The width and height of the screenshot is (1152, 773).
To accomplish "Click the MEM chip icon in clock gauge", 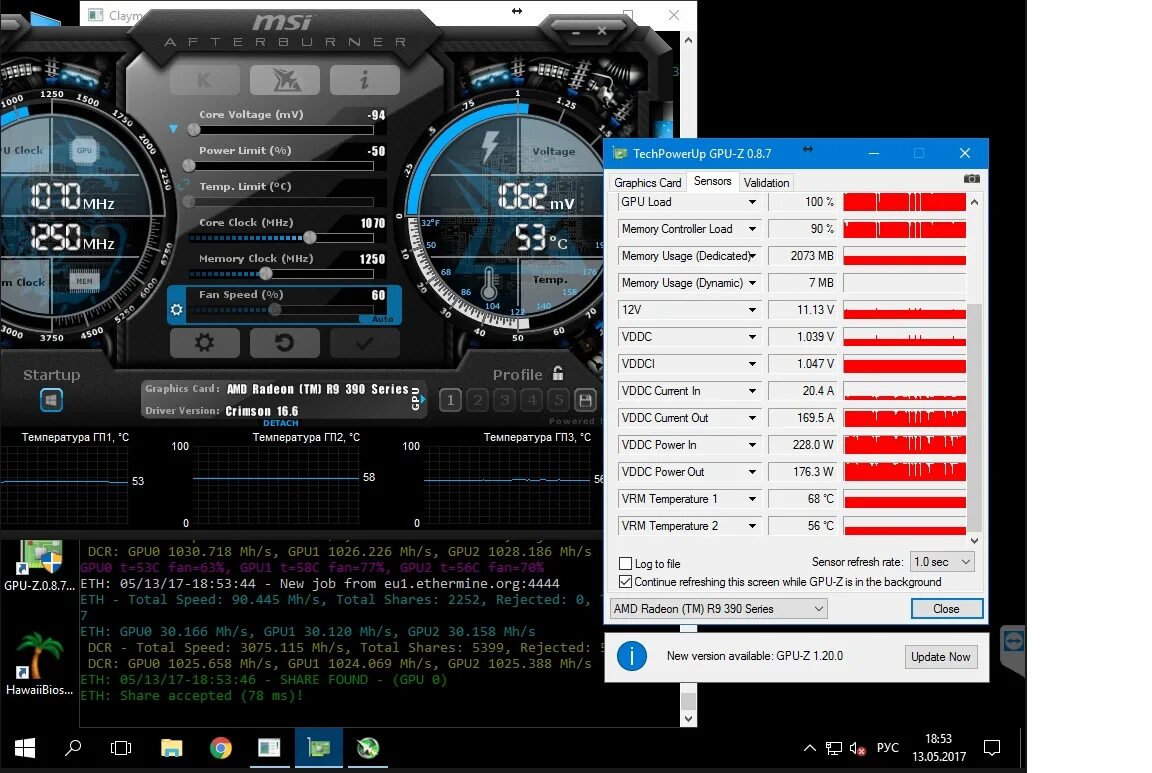I will (x=84, y=281).
